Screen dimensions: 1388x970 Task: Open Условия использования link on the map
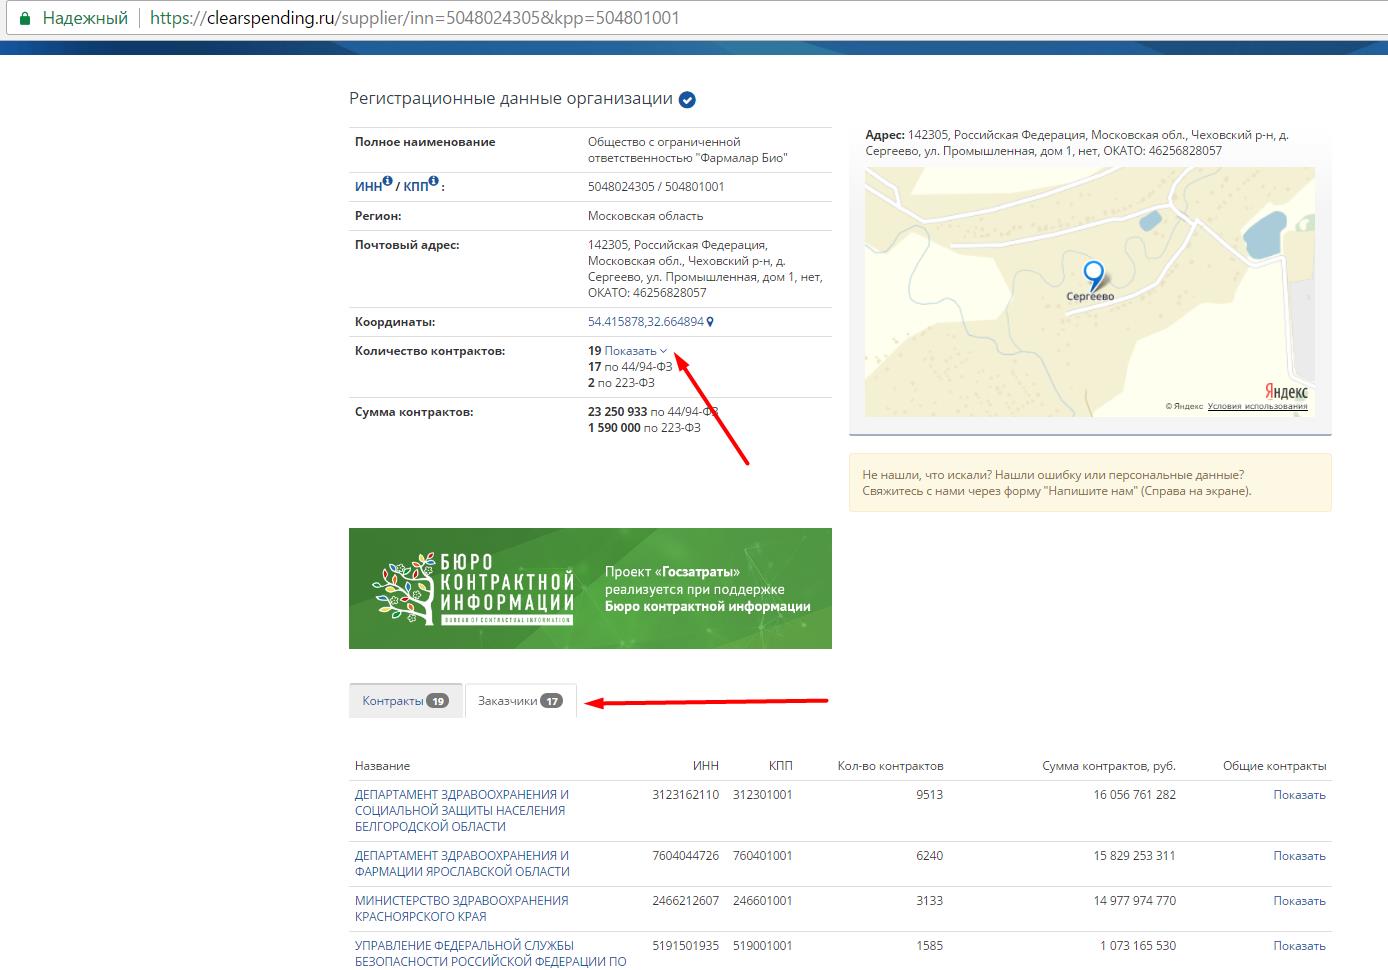tap(1257, 406)
